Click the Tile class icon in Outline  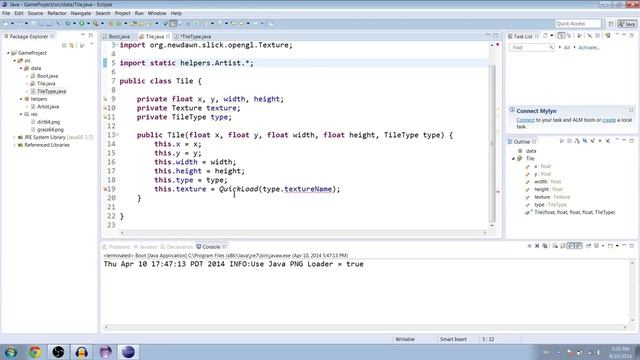(520, 158)
